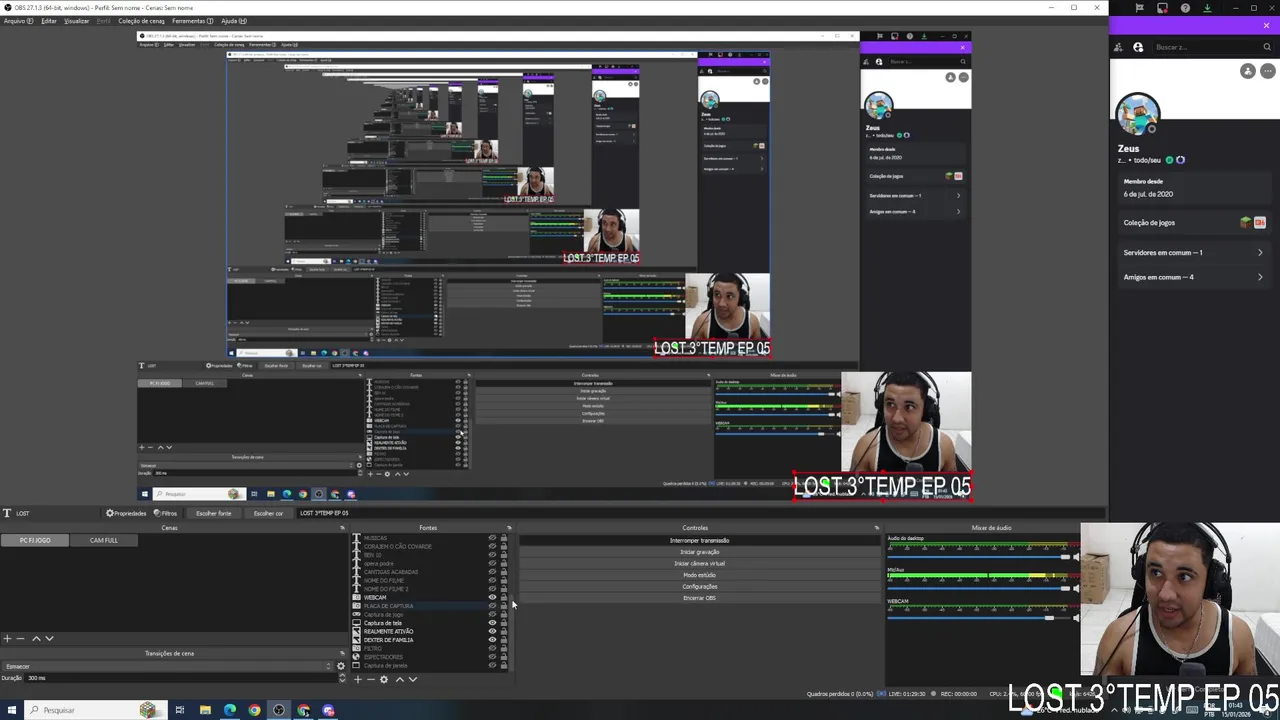
Task: Click the LOST 3°TEMP EP 05 text field
Action: (x=700, y=513)
